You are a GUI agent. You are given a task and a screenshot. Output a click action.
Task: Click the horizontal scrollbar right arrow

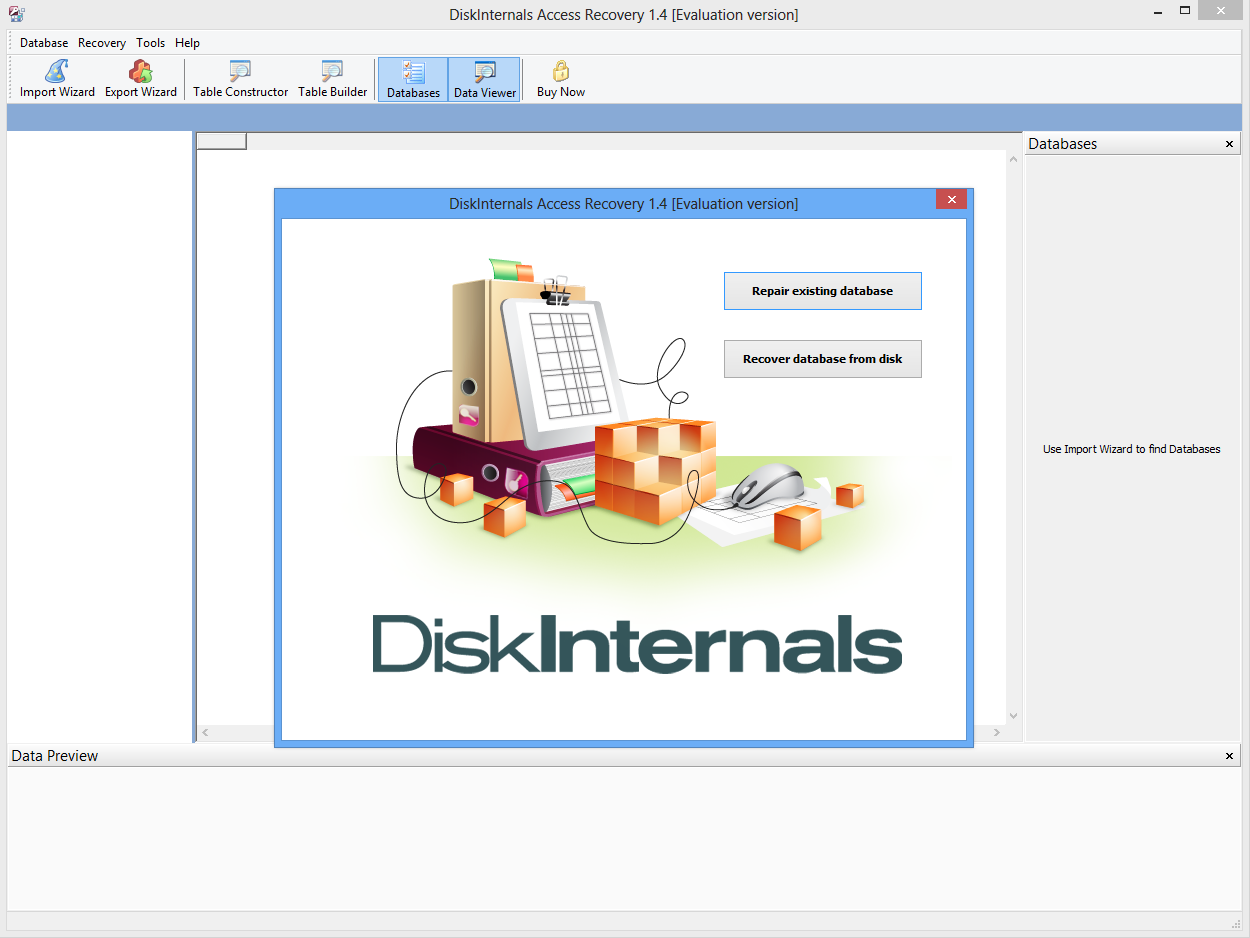click(x=996, y=733)
